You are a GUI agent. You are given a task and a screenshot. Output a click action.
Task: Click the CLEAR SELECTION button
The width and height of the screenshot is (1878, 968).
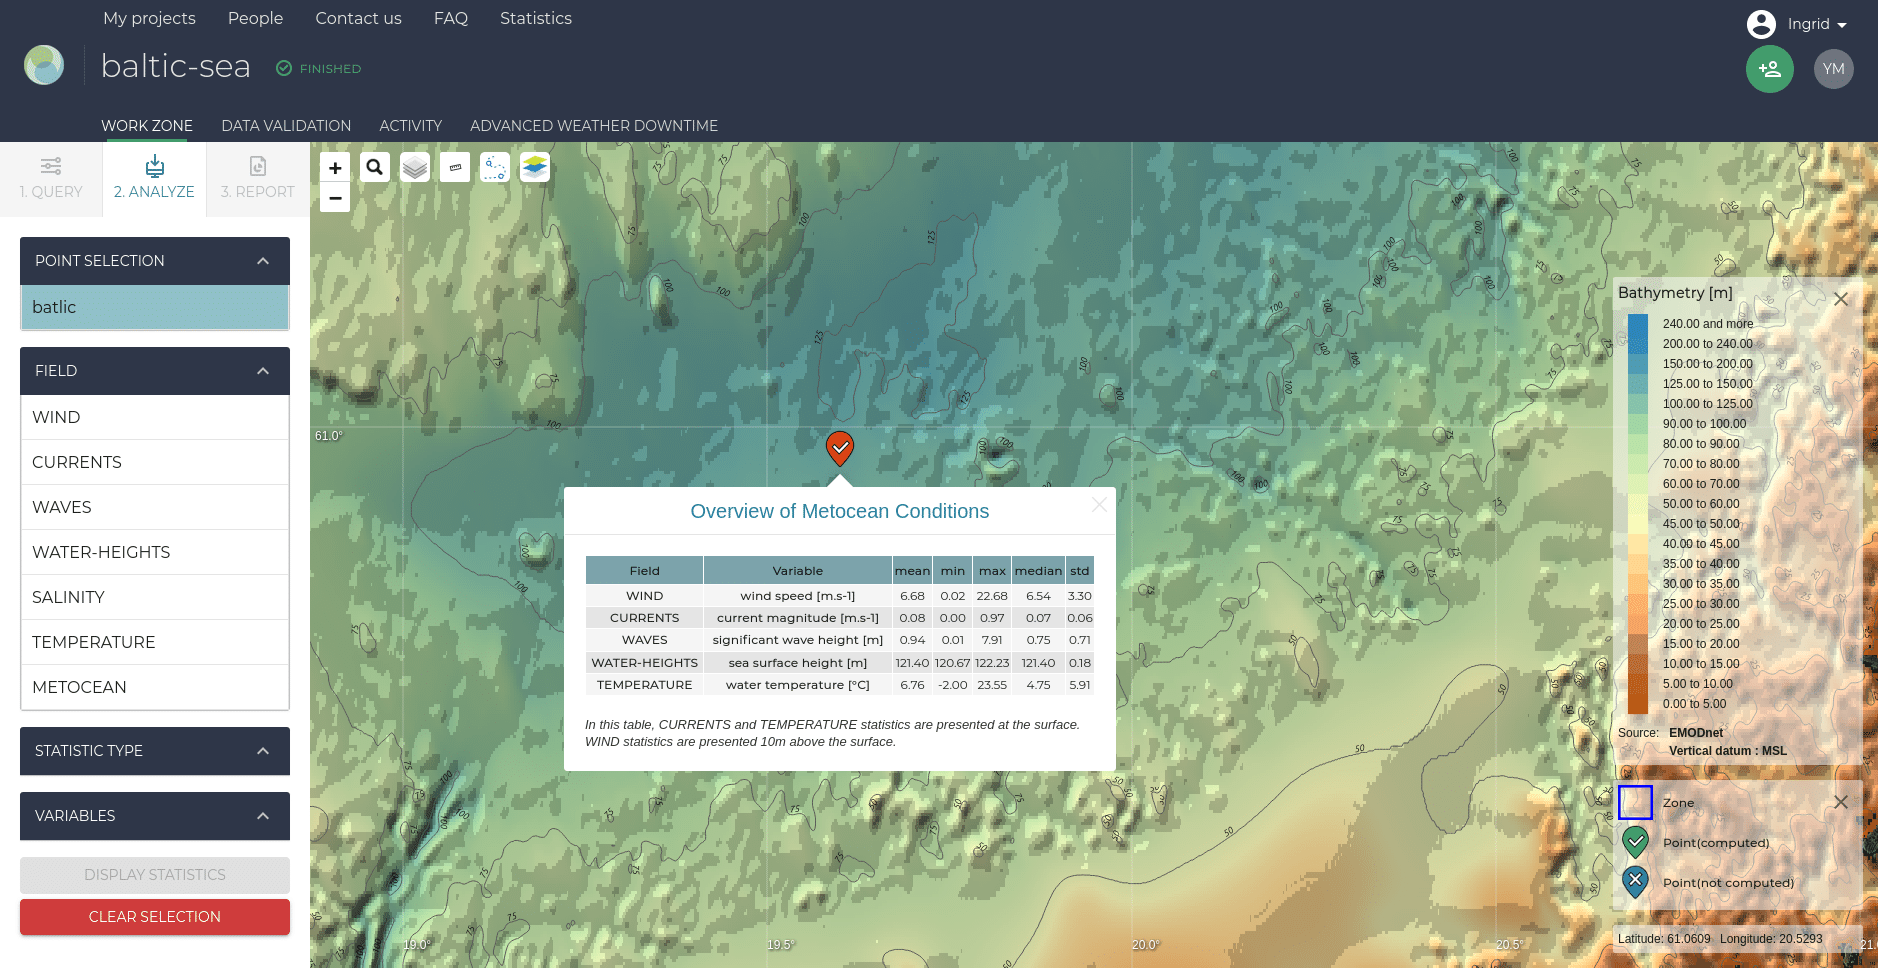[154, 916]
